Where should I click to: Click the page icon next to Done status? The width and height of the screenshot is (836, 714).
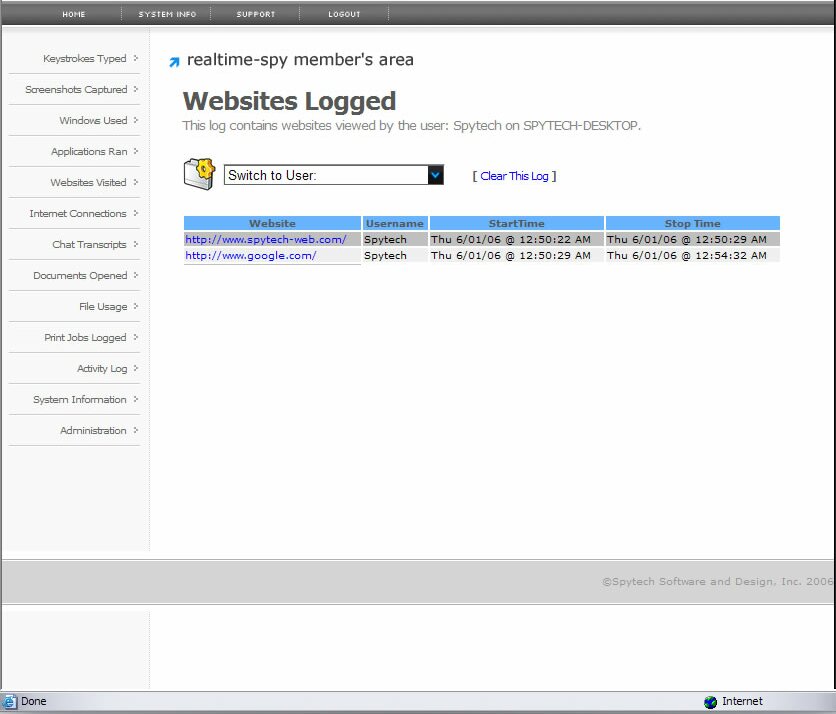point(10,702)
